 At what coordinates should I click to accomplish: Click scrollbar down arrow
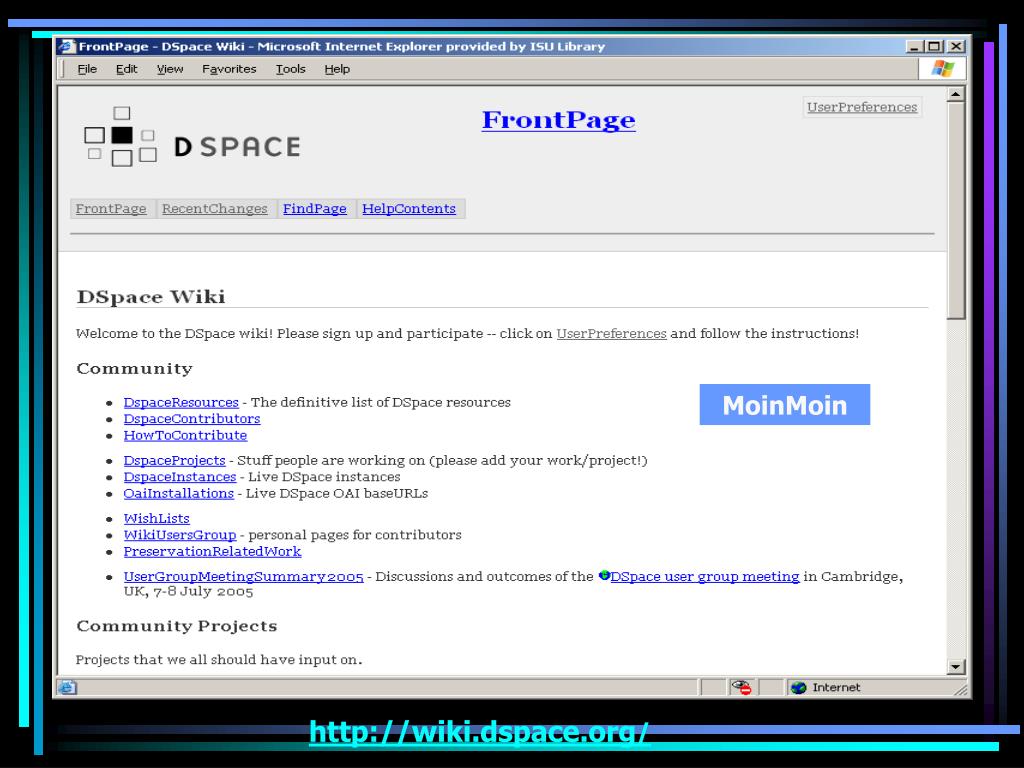click(x=956, y=667)
